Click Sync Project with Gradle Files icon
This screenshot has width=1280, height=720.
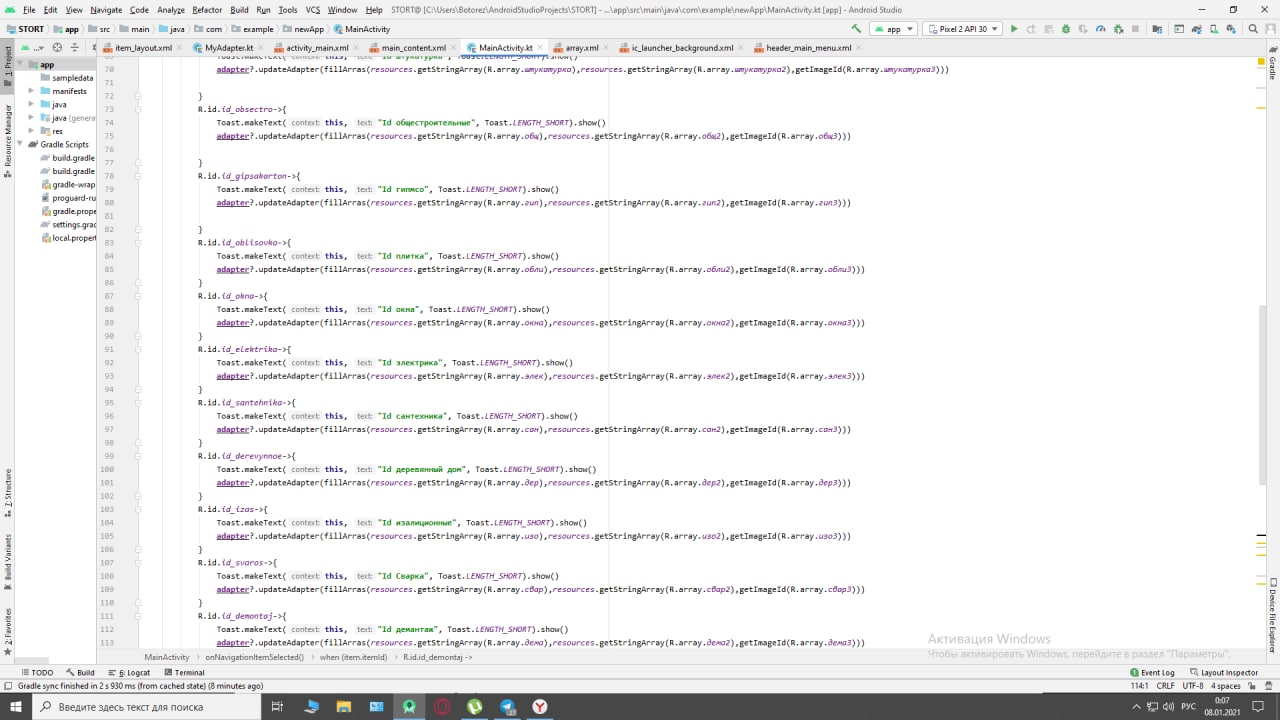tap(1197, 29)
